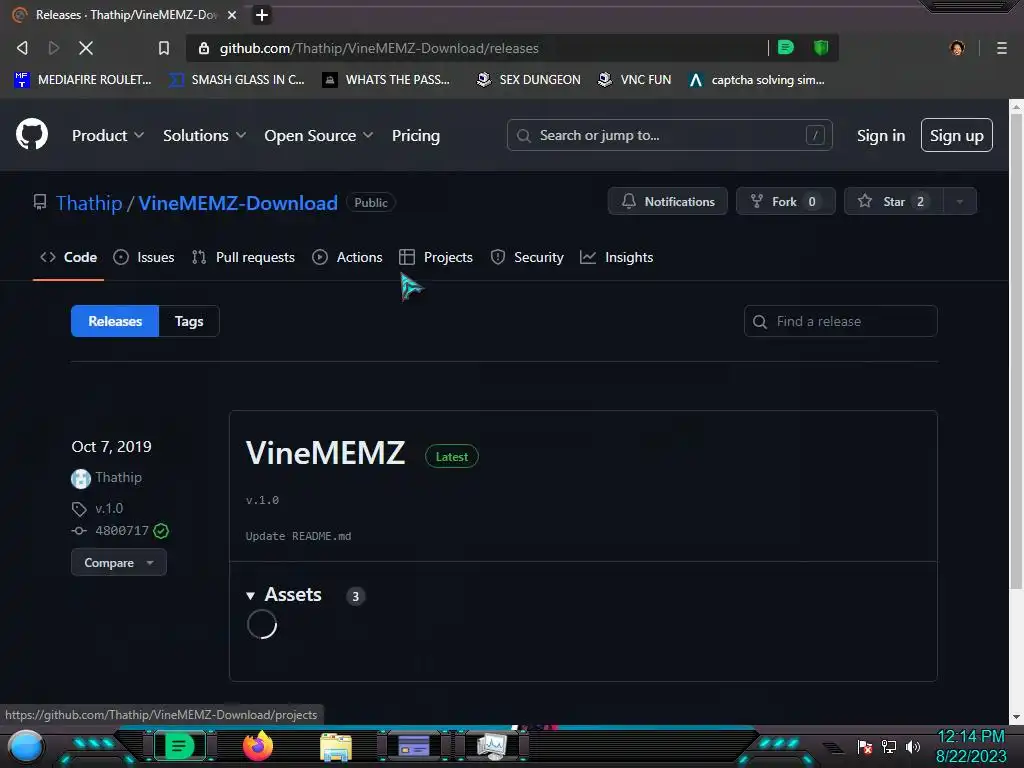Switch to the Projects tab
Viewport: 1024px width, 768px height.
[x=436, y=257]
